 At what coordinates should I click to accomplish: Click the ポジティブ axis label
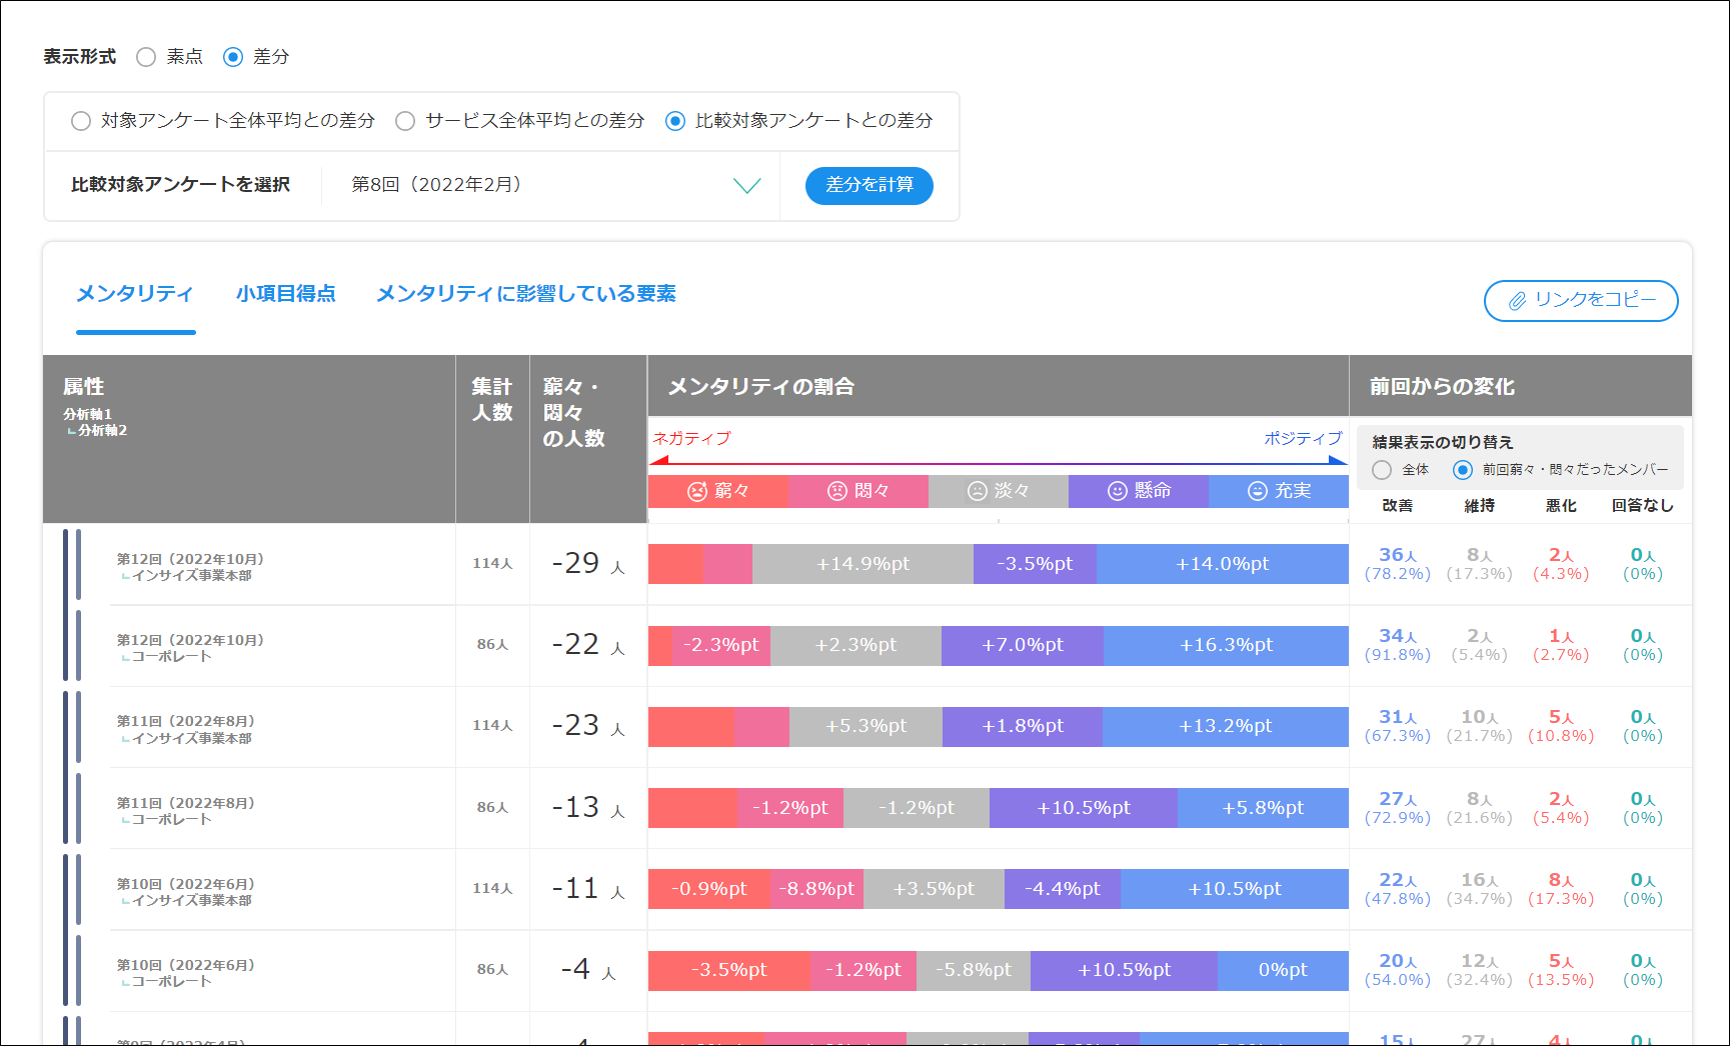(x=1303, y=438)
